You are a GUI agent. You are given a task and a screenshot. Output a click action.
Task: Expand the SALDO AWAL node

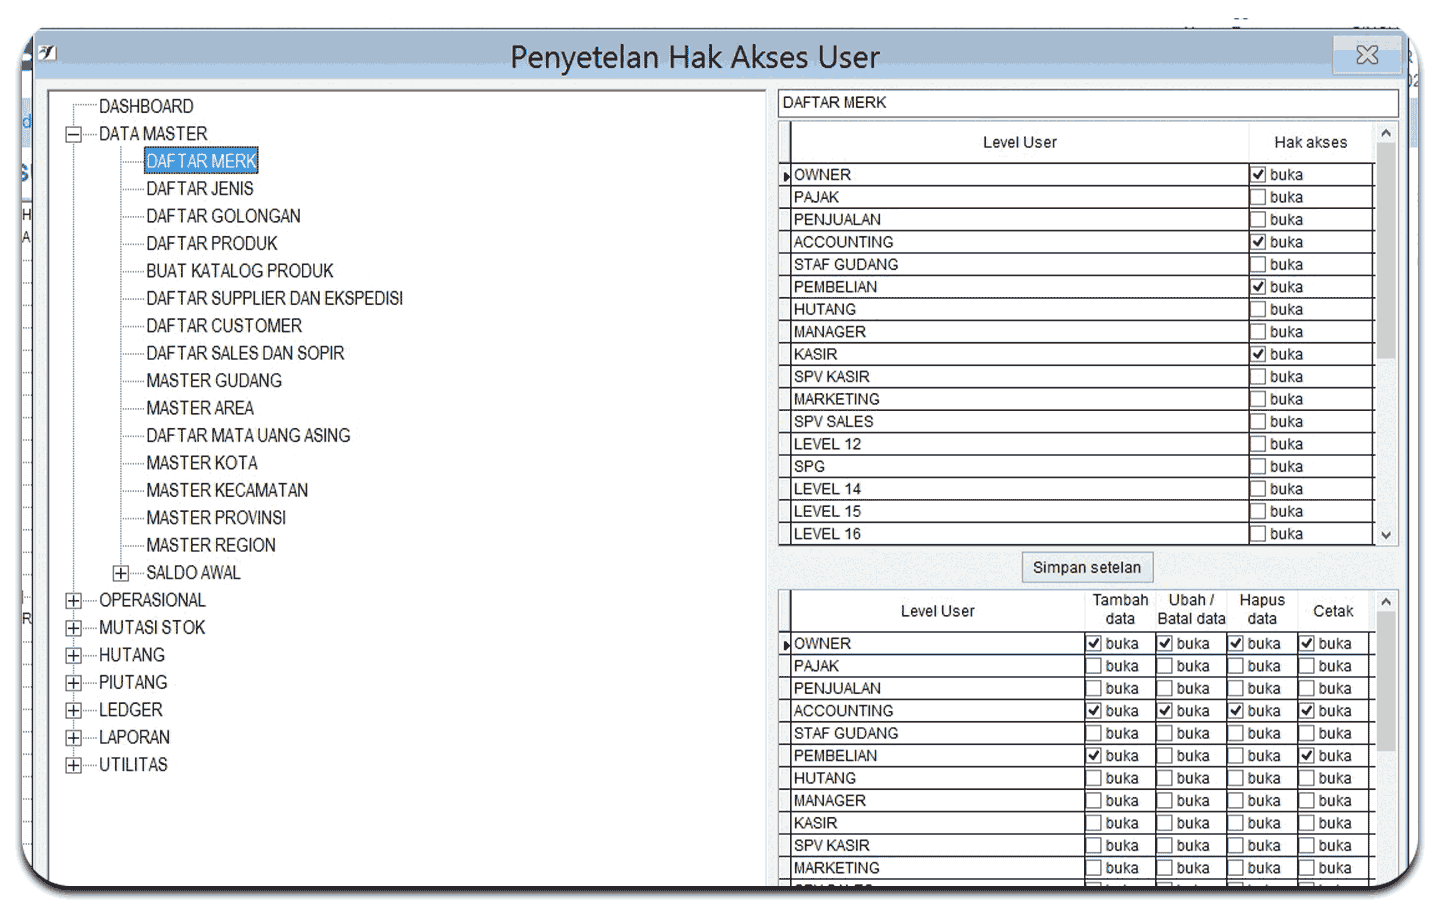pyautogui.click(x=121, y=573)
